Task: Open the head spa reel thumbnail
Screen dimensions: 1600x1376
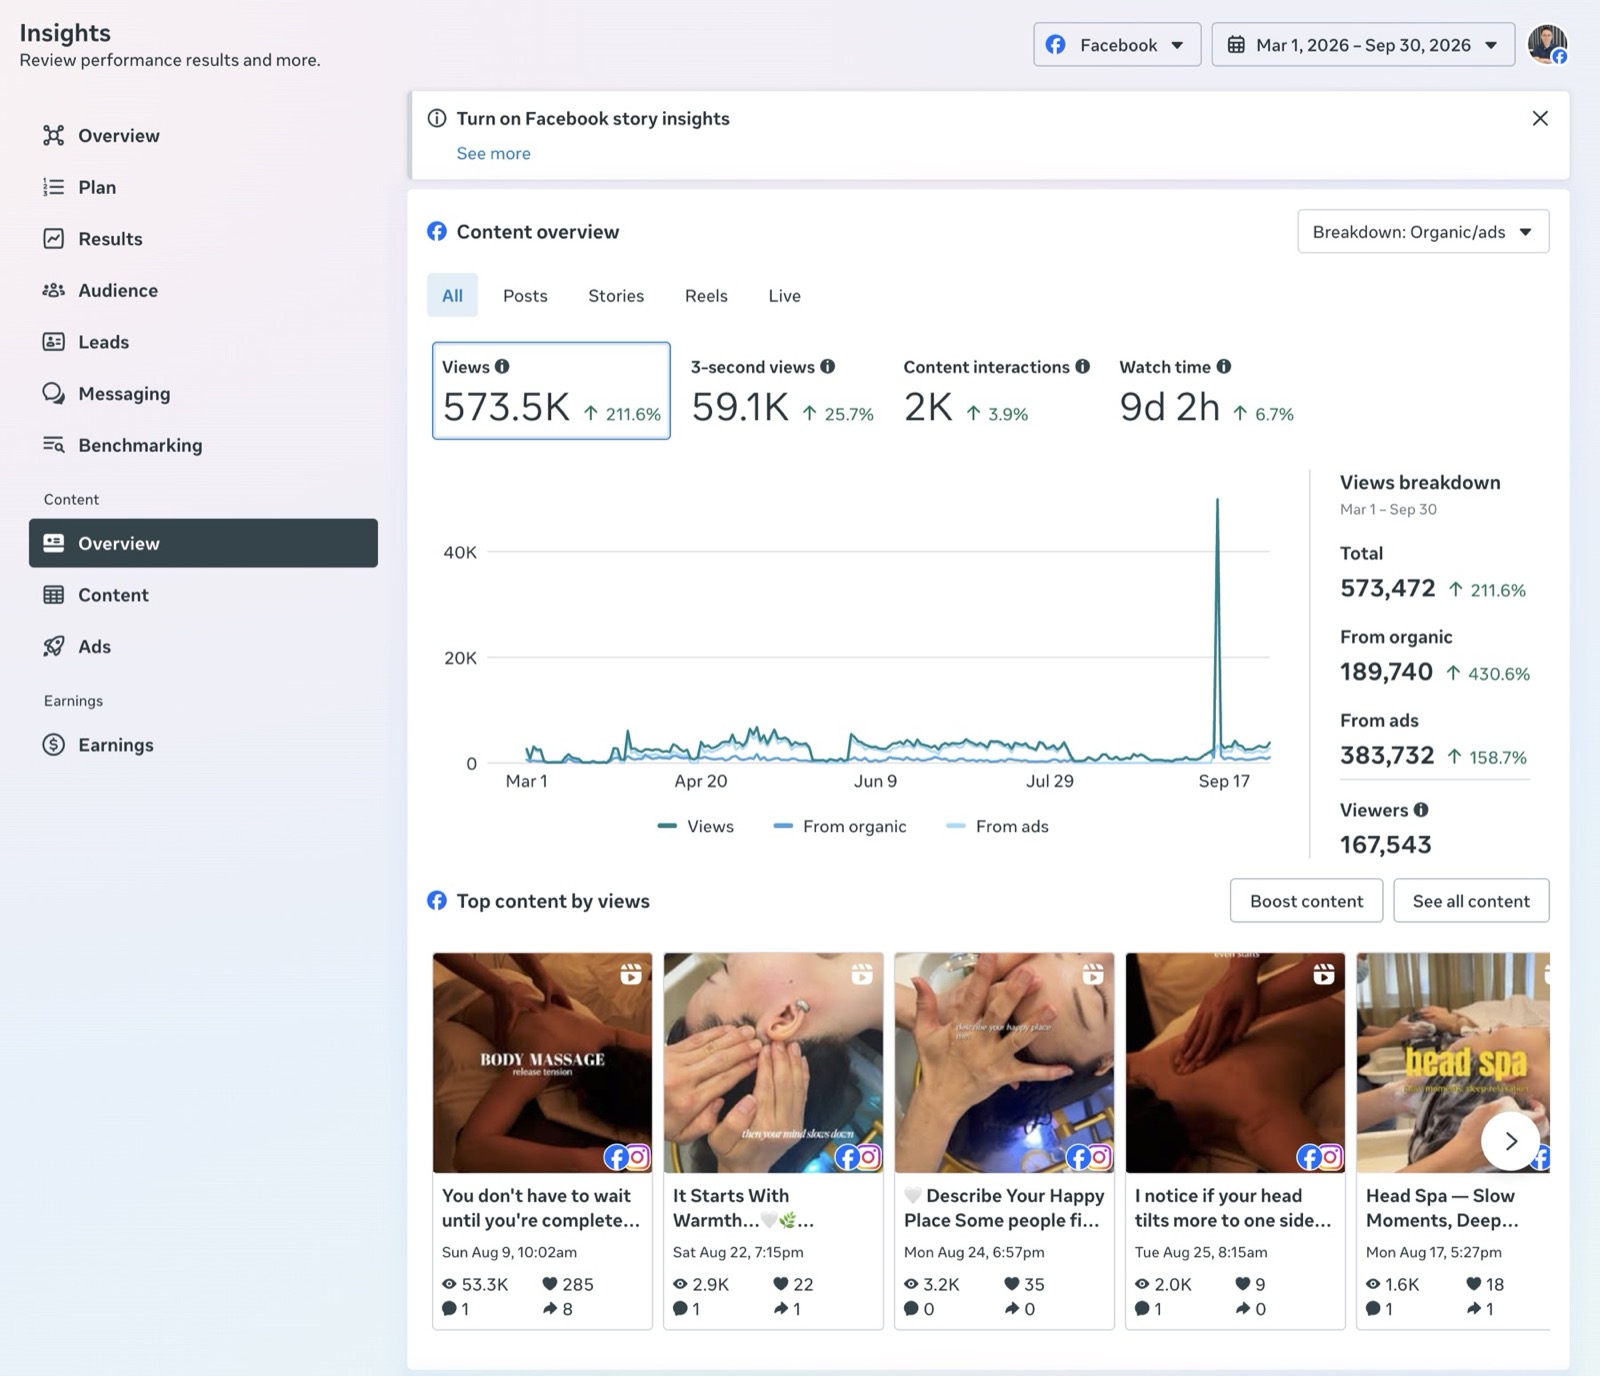Action: click(x=1452, y=1063)
